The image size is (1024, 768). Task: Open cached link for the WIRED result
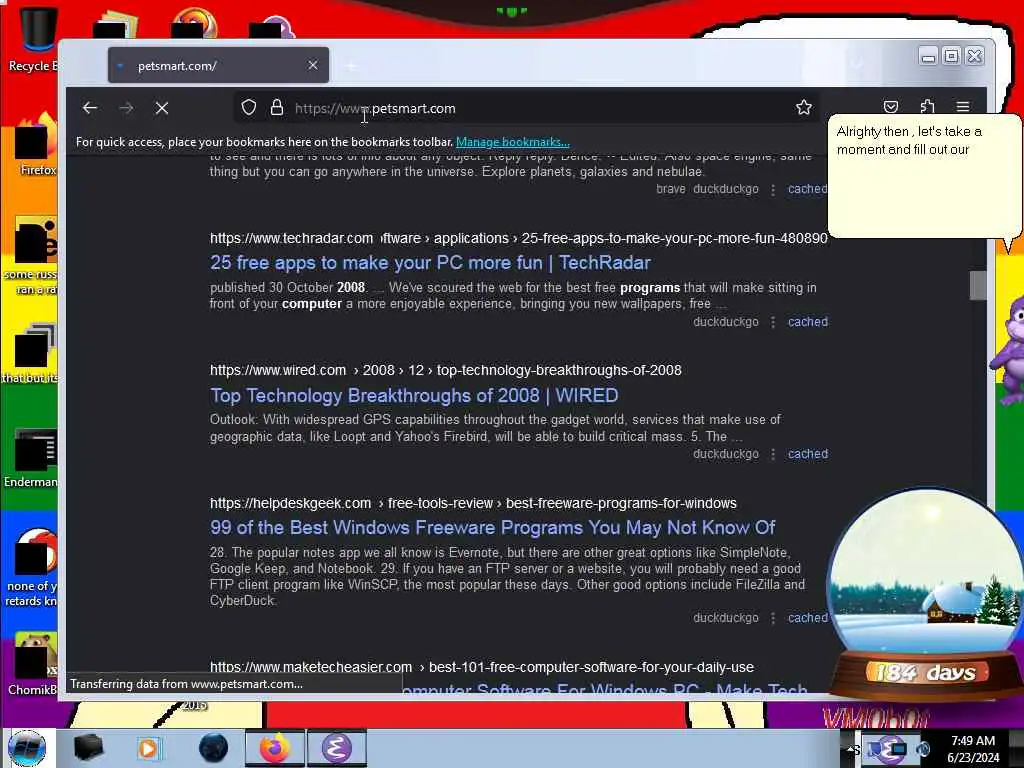(808, 454)
